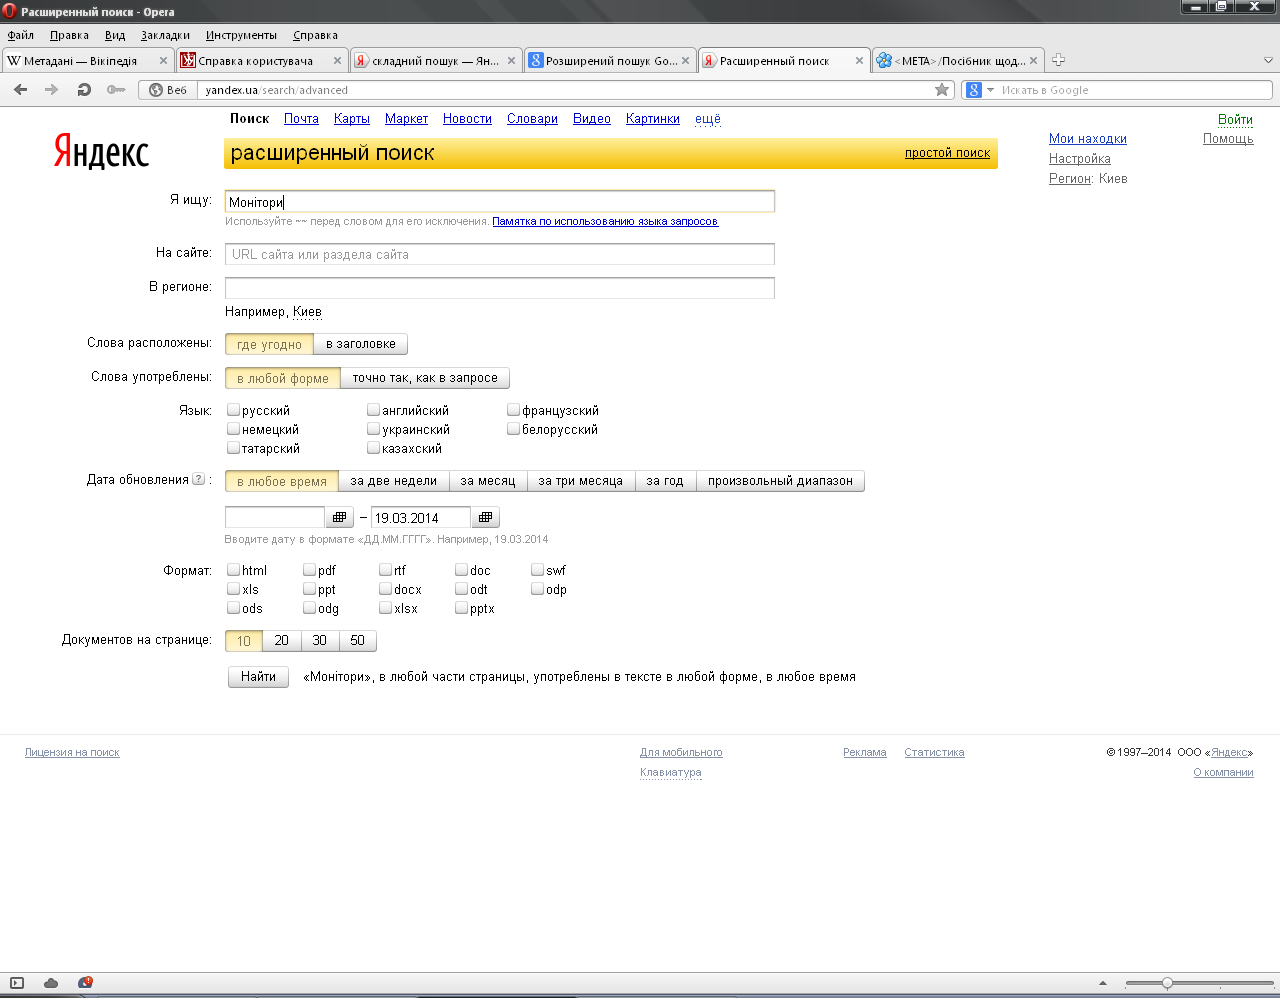Screen dimensions: 1280x998
Task: Click the Яндекс logo
Action: click(101, 151)
